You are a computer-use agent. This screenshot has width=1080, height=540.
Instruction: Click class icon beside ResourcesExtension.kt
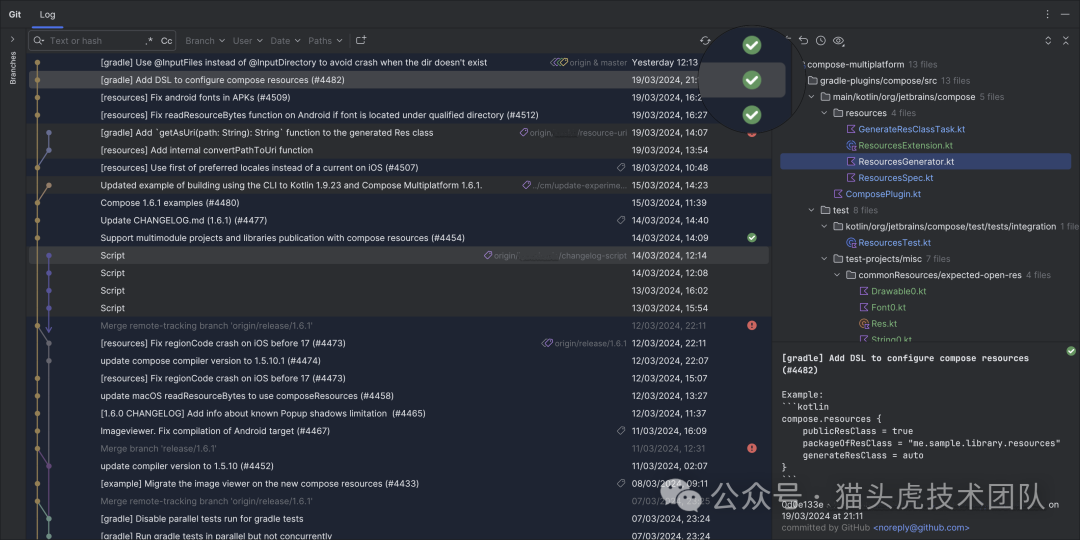coord(851,145)
